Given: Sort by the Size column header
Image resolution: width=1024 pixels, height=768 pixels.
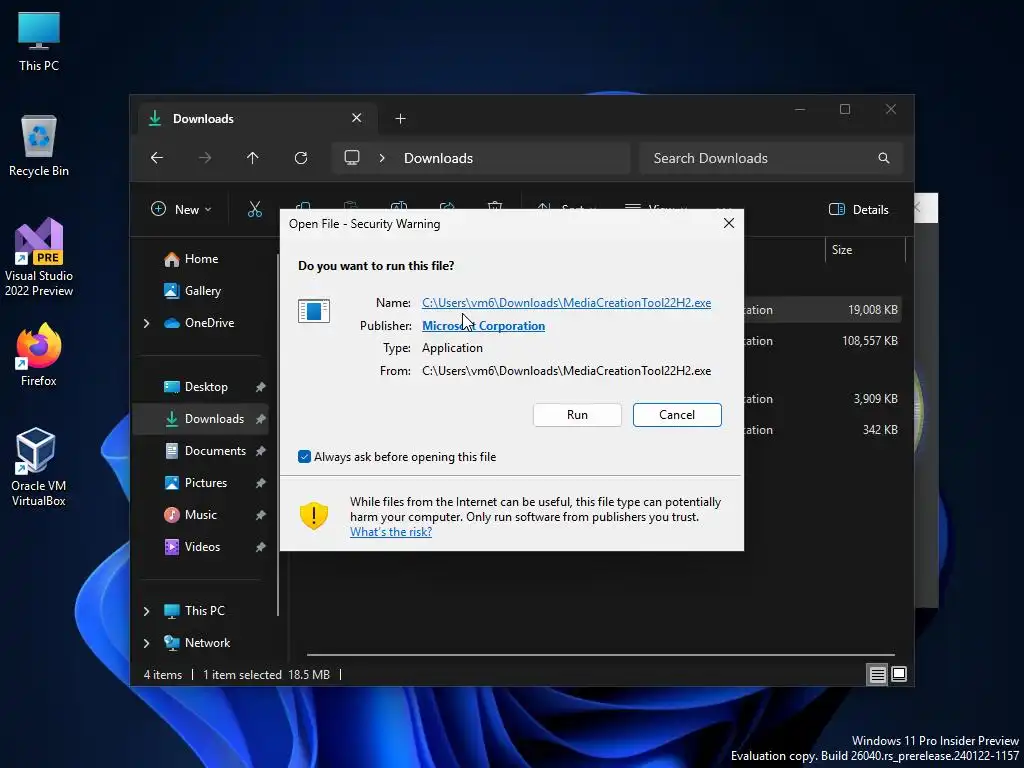Looking at the screenshot, I should pos(865,249).
